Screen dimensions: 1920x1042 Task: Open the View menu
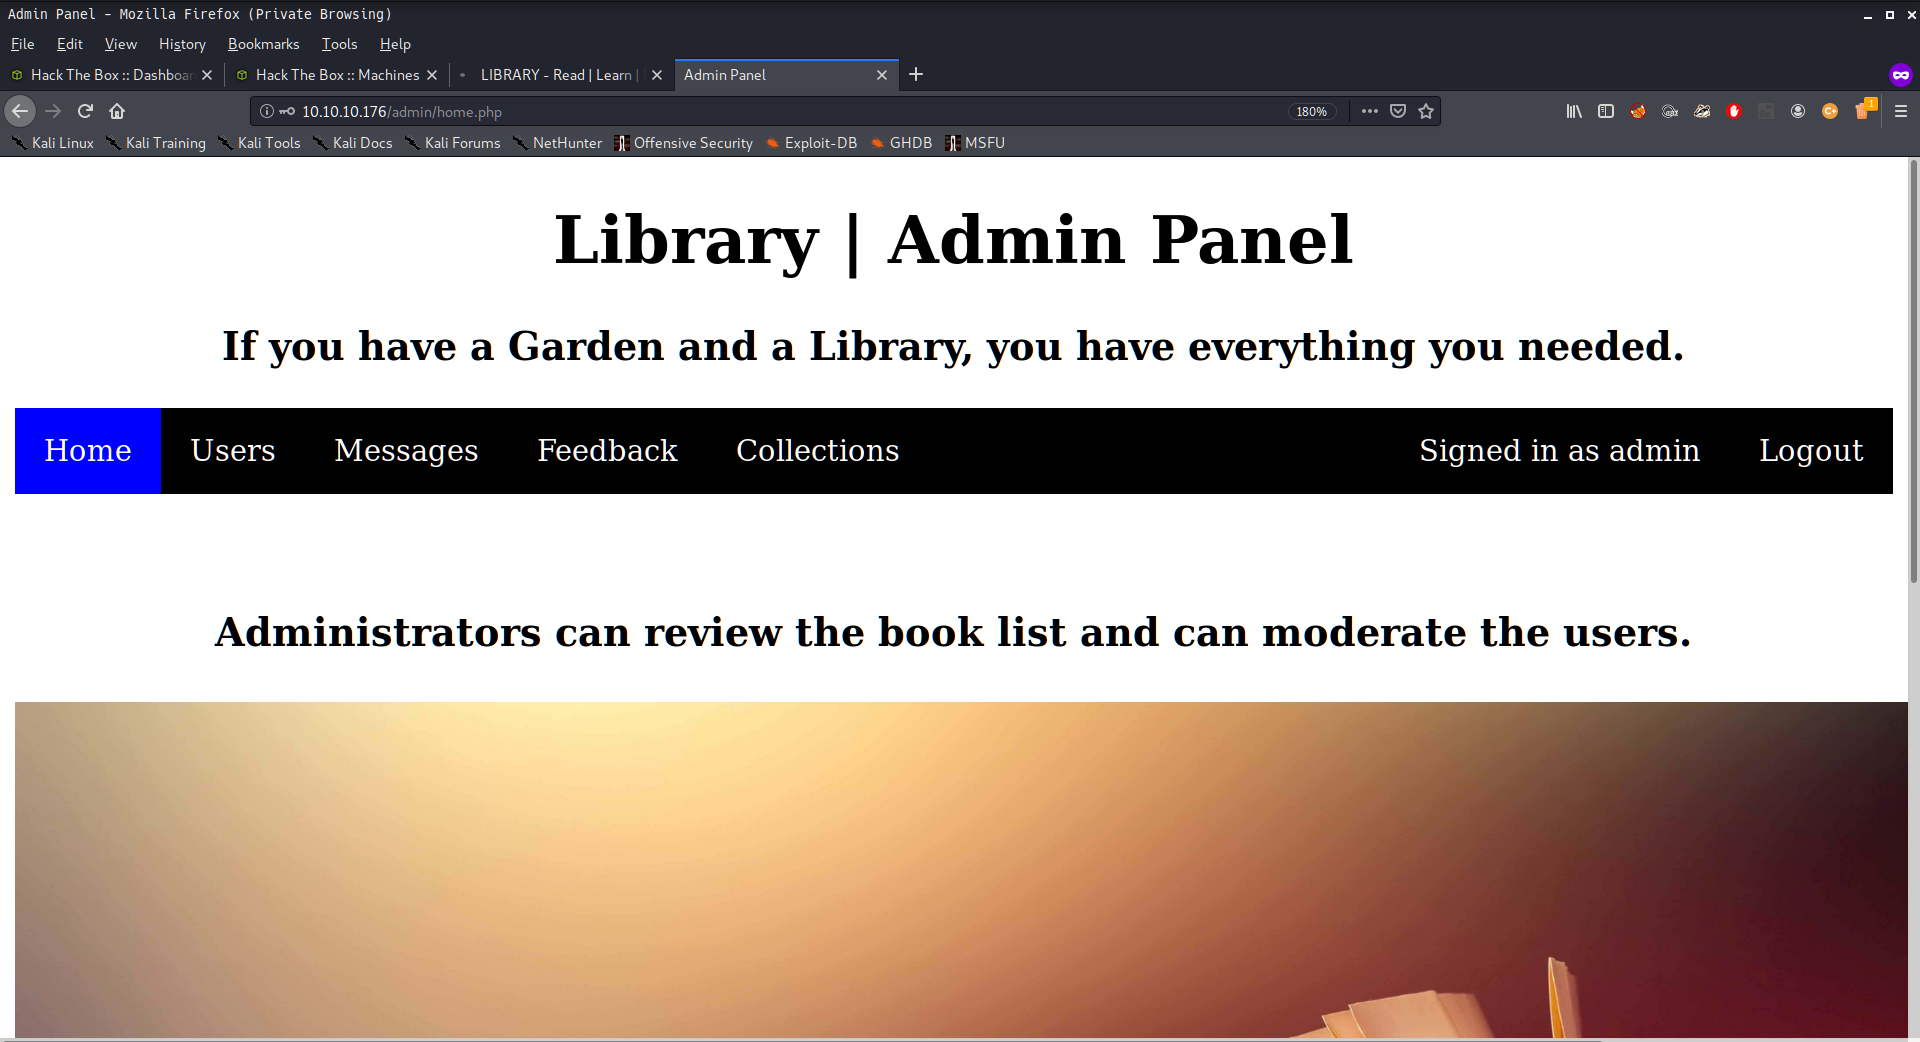(120, 44)
